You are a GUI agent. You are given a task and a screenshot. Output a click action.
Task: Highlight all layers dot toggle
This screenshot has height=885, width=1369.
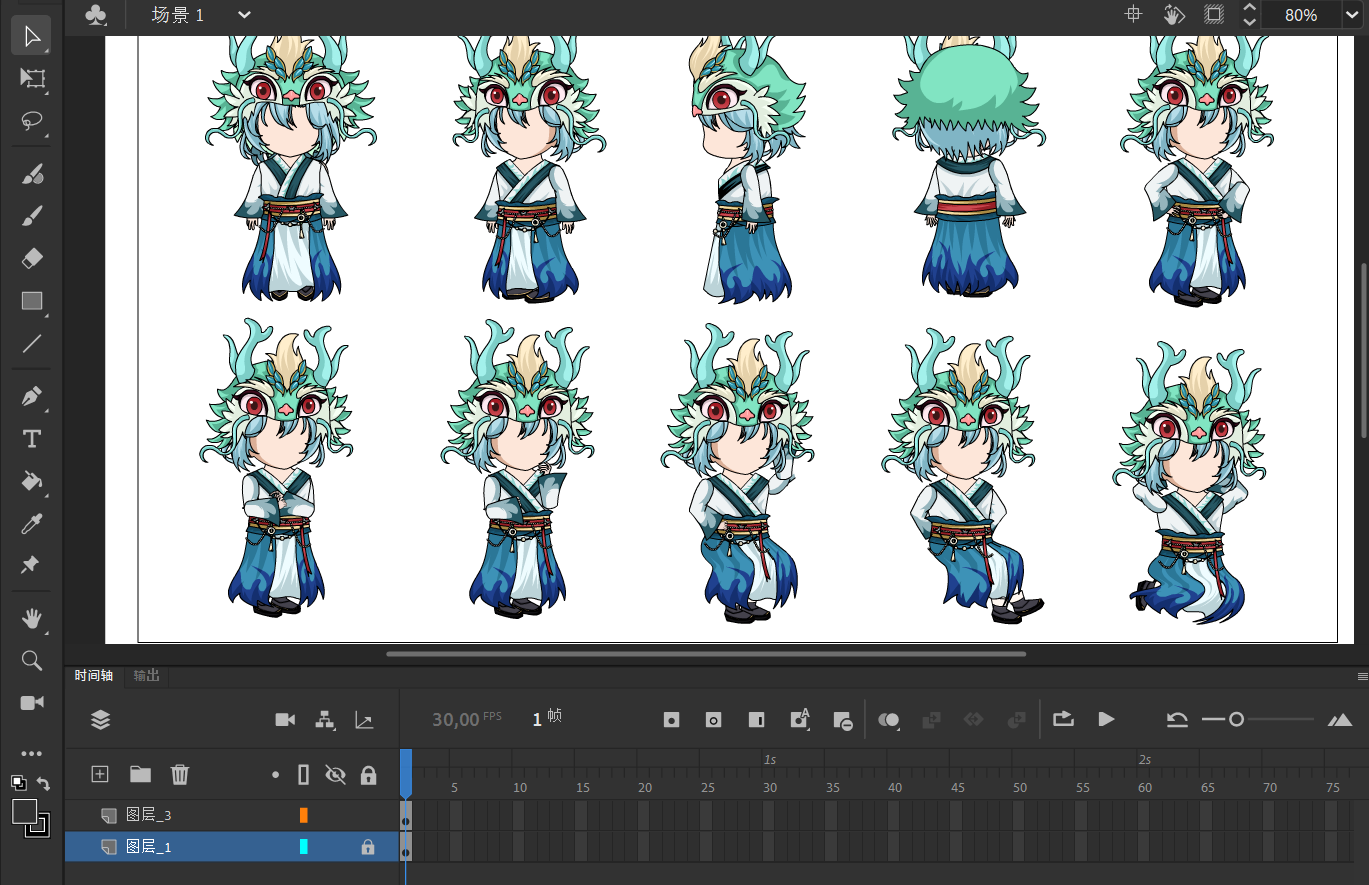pyautogui.click(x=276, y=775)
